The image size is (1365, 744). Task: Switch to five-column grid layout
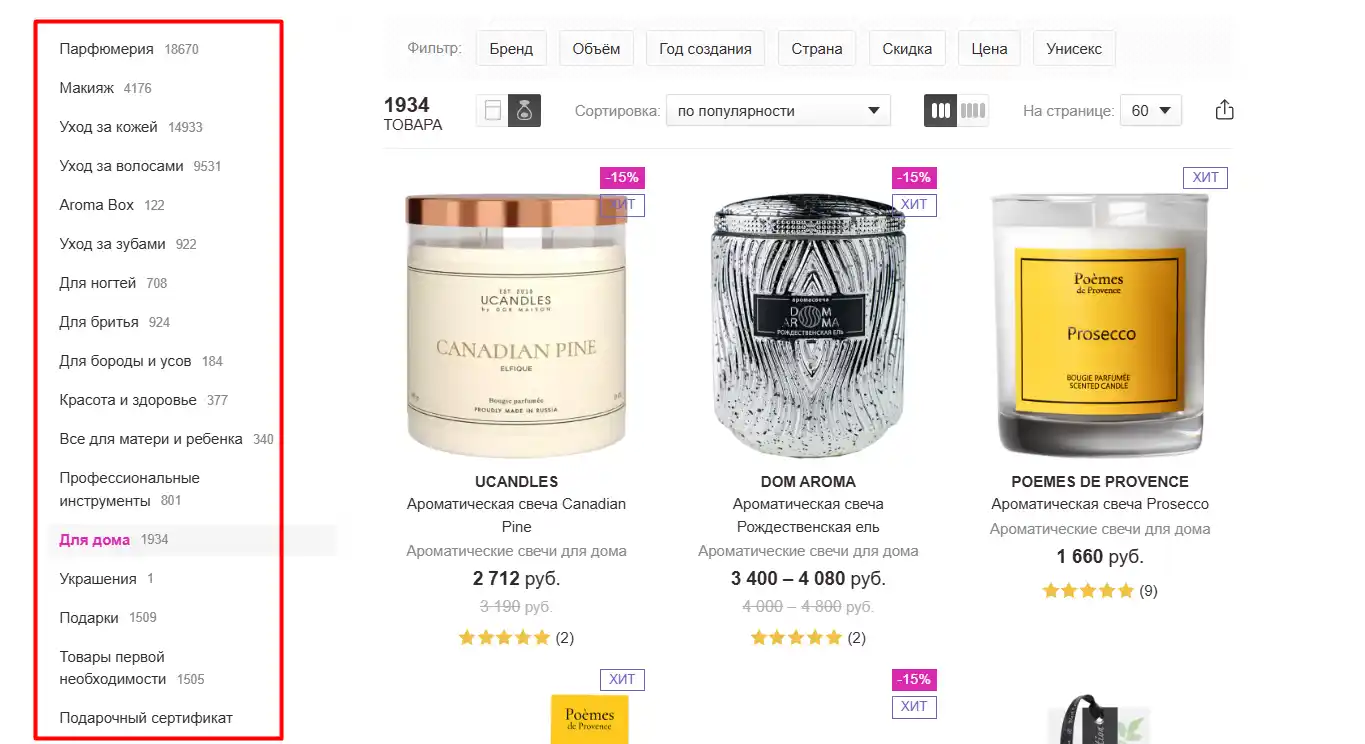pos(973,110)
